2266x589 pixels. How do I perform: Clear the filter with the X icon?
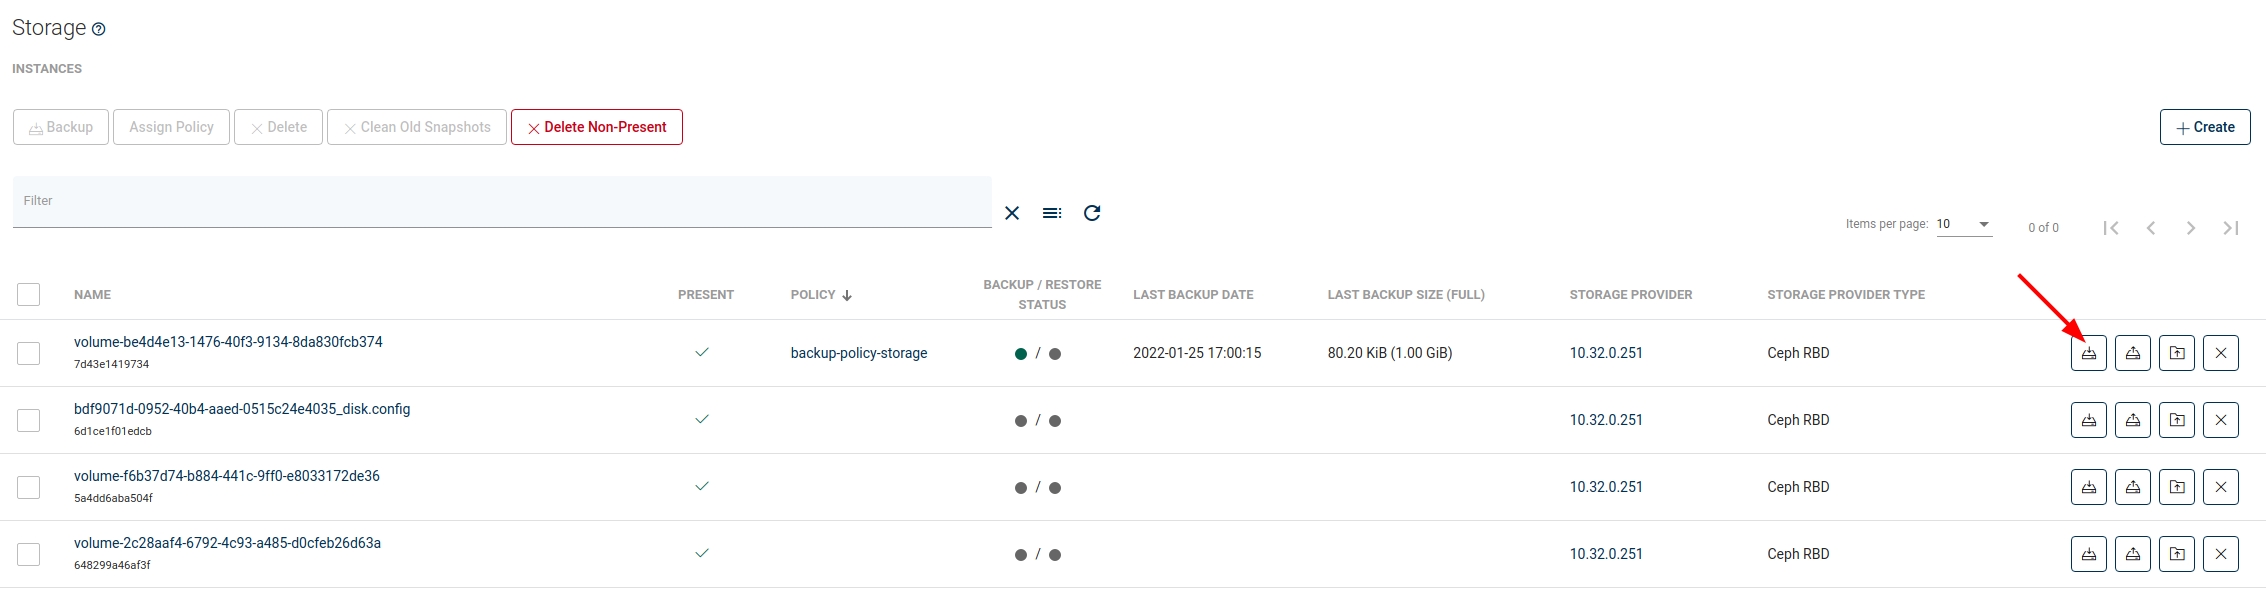pyautogui.click(x=1012, y=213)
